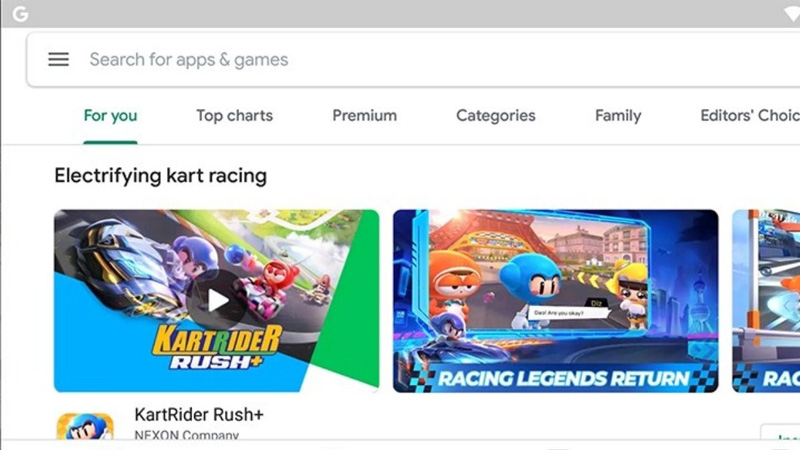Image resolution: width=800 pixels, height=450 pixels.
Task: Click the NEXON Company developer name
Action: (186, 435)
